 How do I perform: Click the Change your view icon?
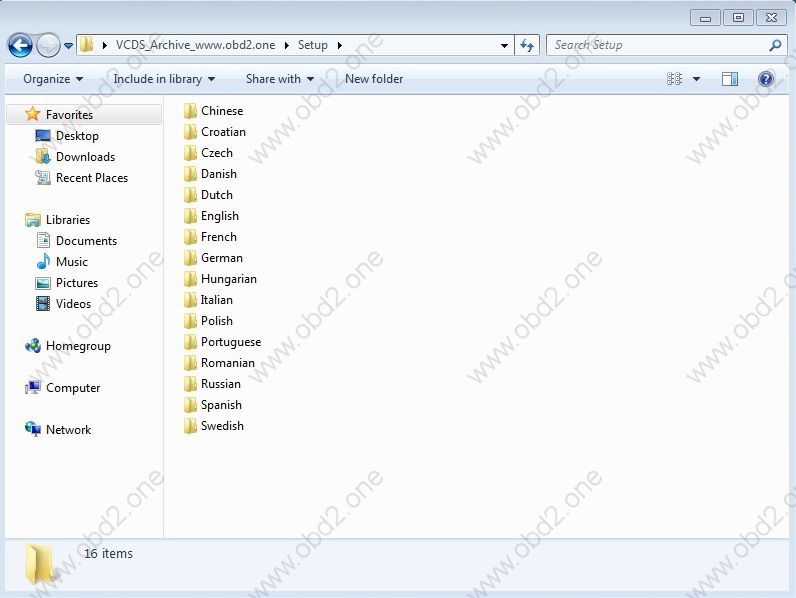pyautogui.click(x=675, y=79)
